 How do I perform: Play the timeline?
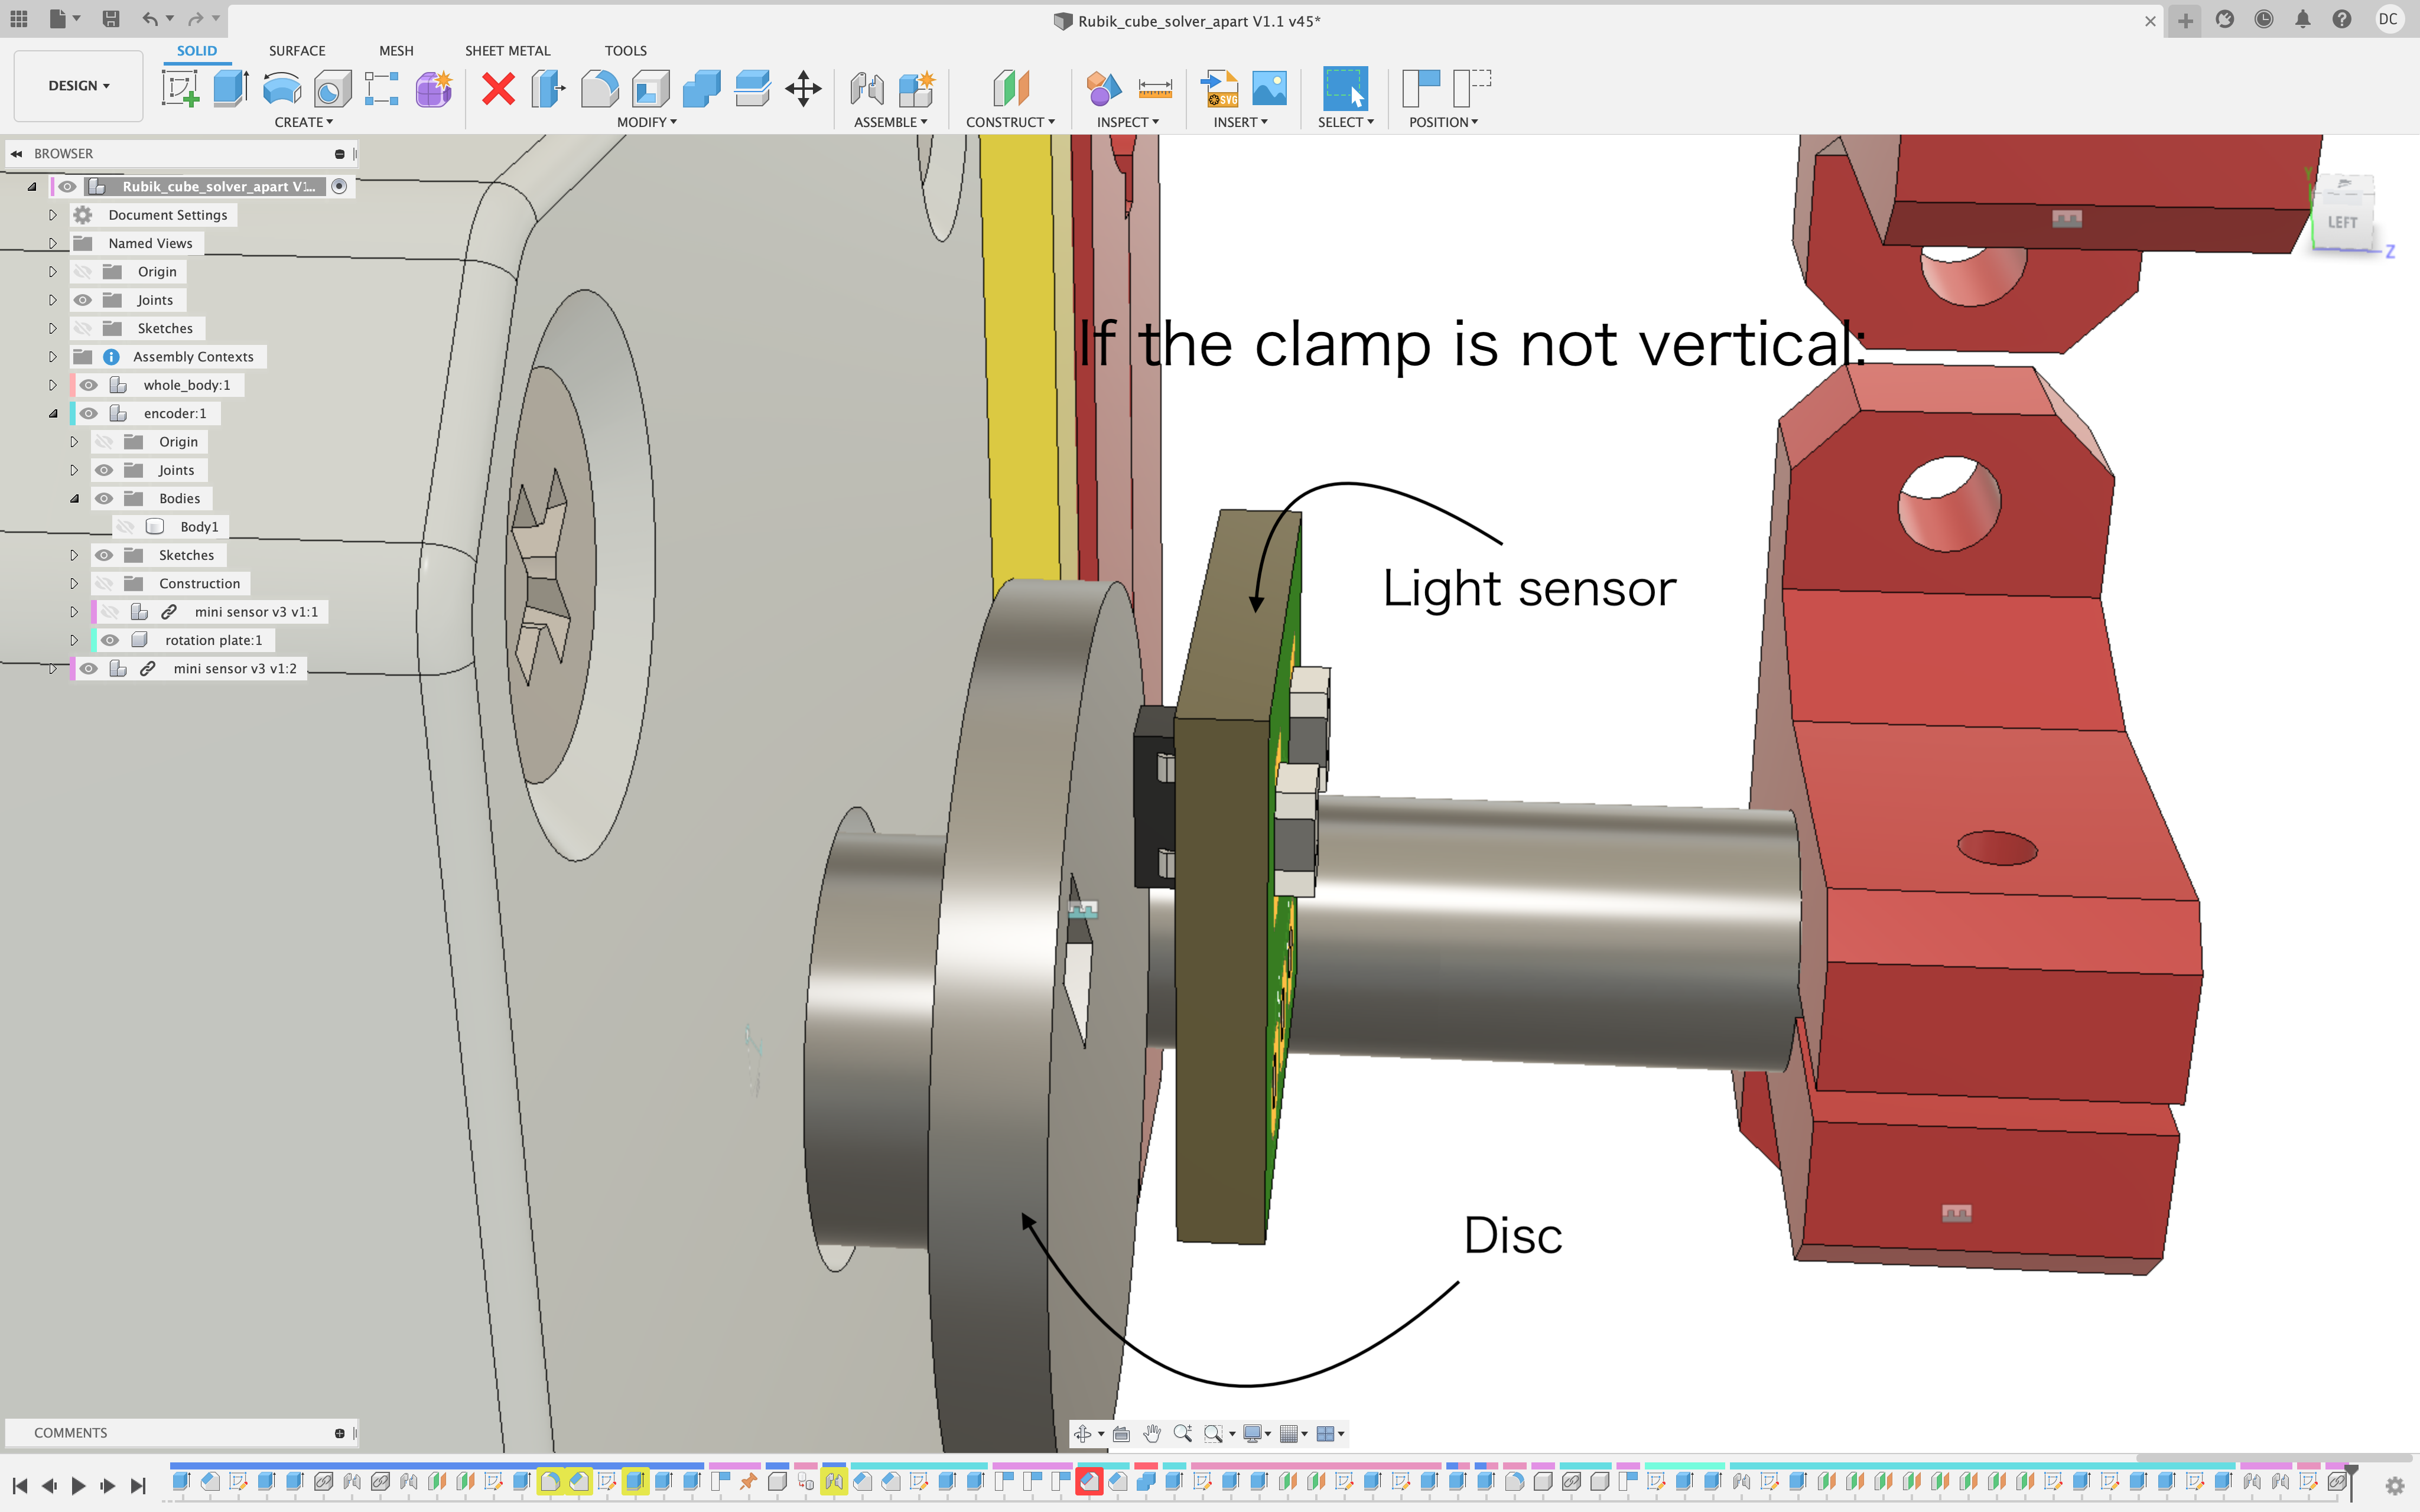[x=78, y=1485]
